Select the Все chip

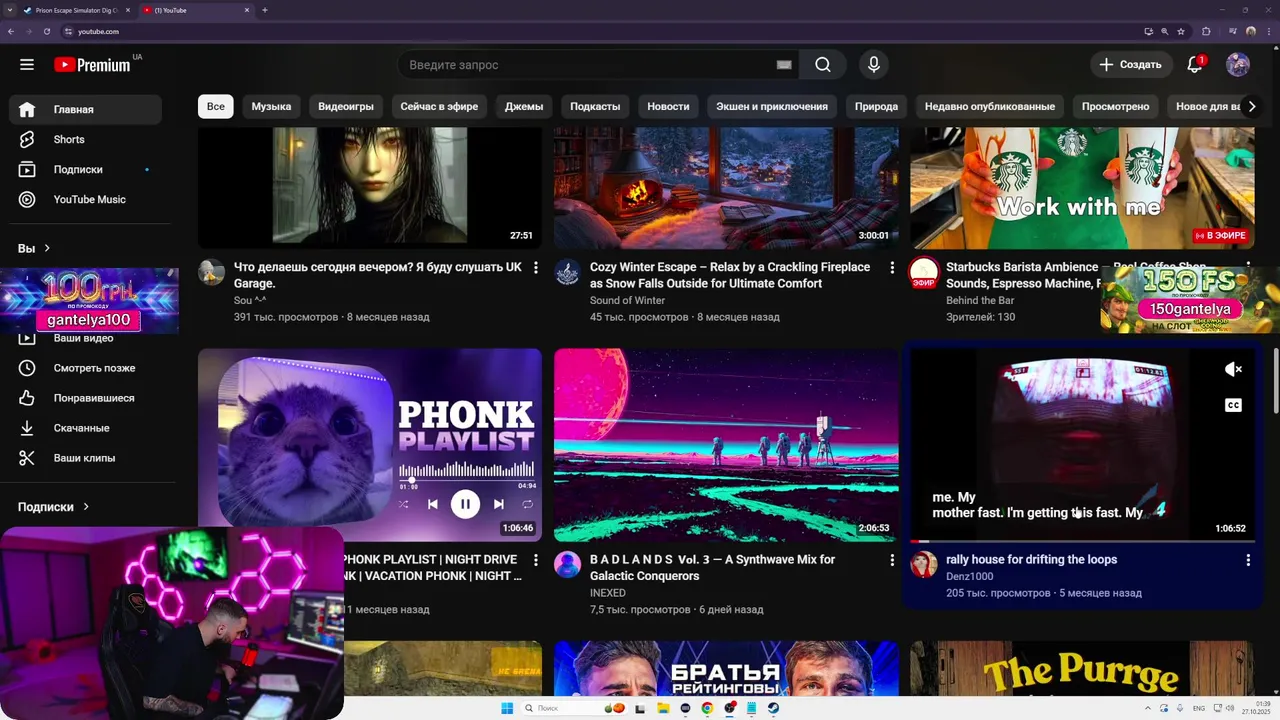click(216, 106)
